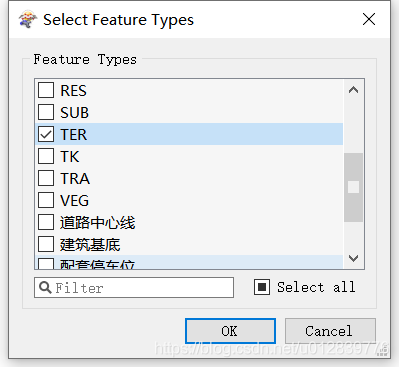Click the scroll down arrow of list
This screenshot has width=399, height=367.
coord(353,258)
